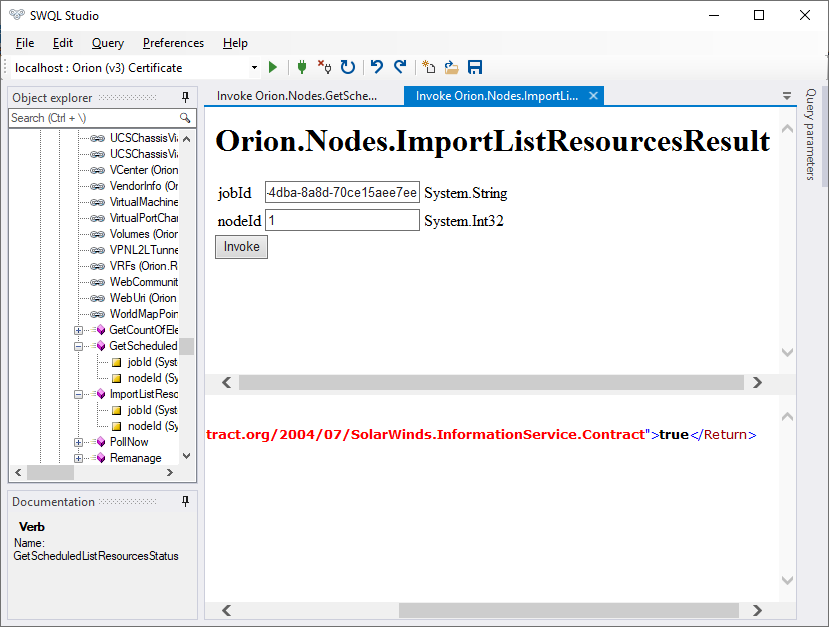Open the Edit menu
Viewport: 829px width, 627px height.
tap(62, 43)
